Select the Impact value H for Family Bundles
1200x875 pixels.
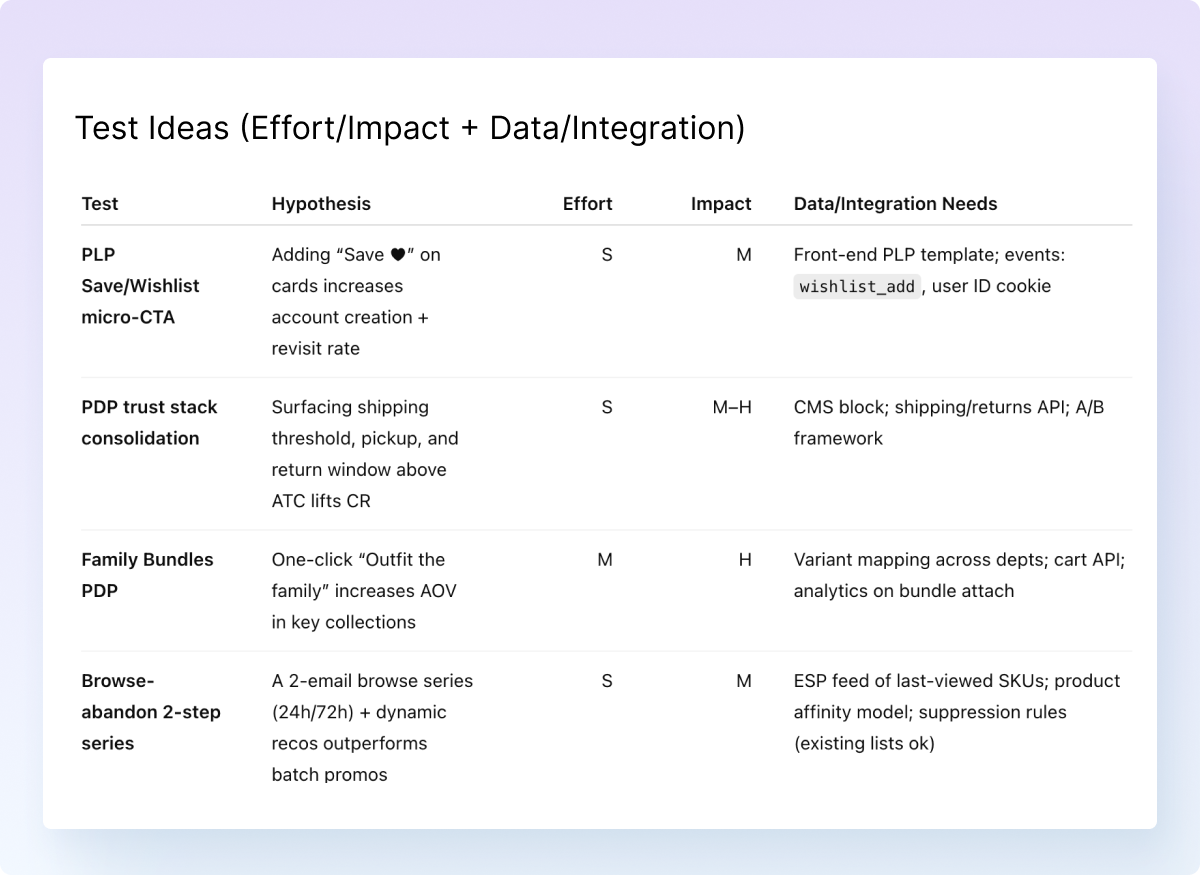pos(744,560)
